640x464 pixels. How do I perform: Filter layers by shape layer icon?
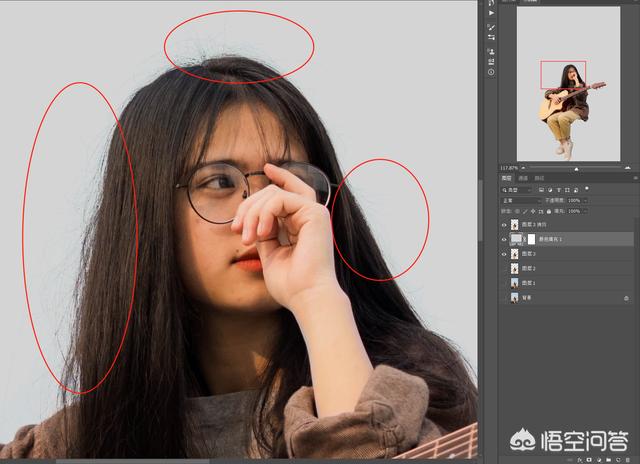pos(567,190)
